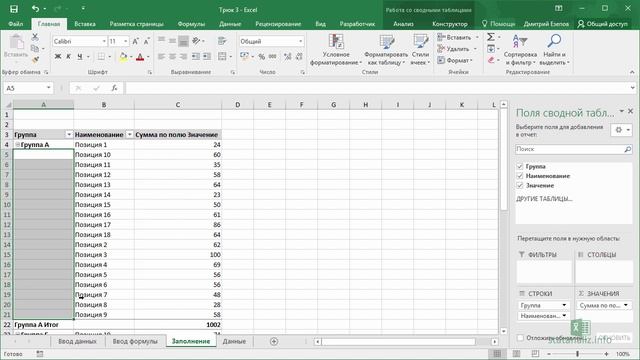Open the Данные ribbon tab

coord(230,24)
